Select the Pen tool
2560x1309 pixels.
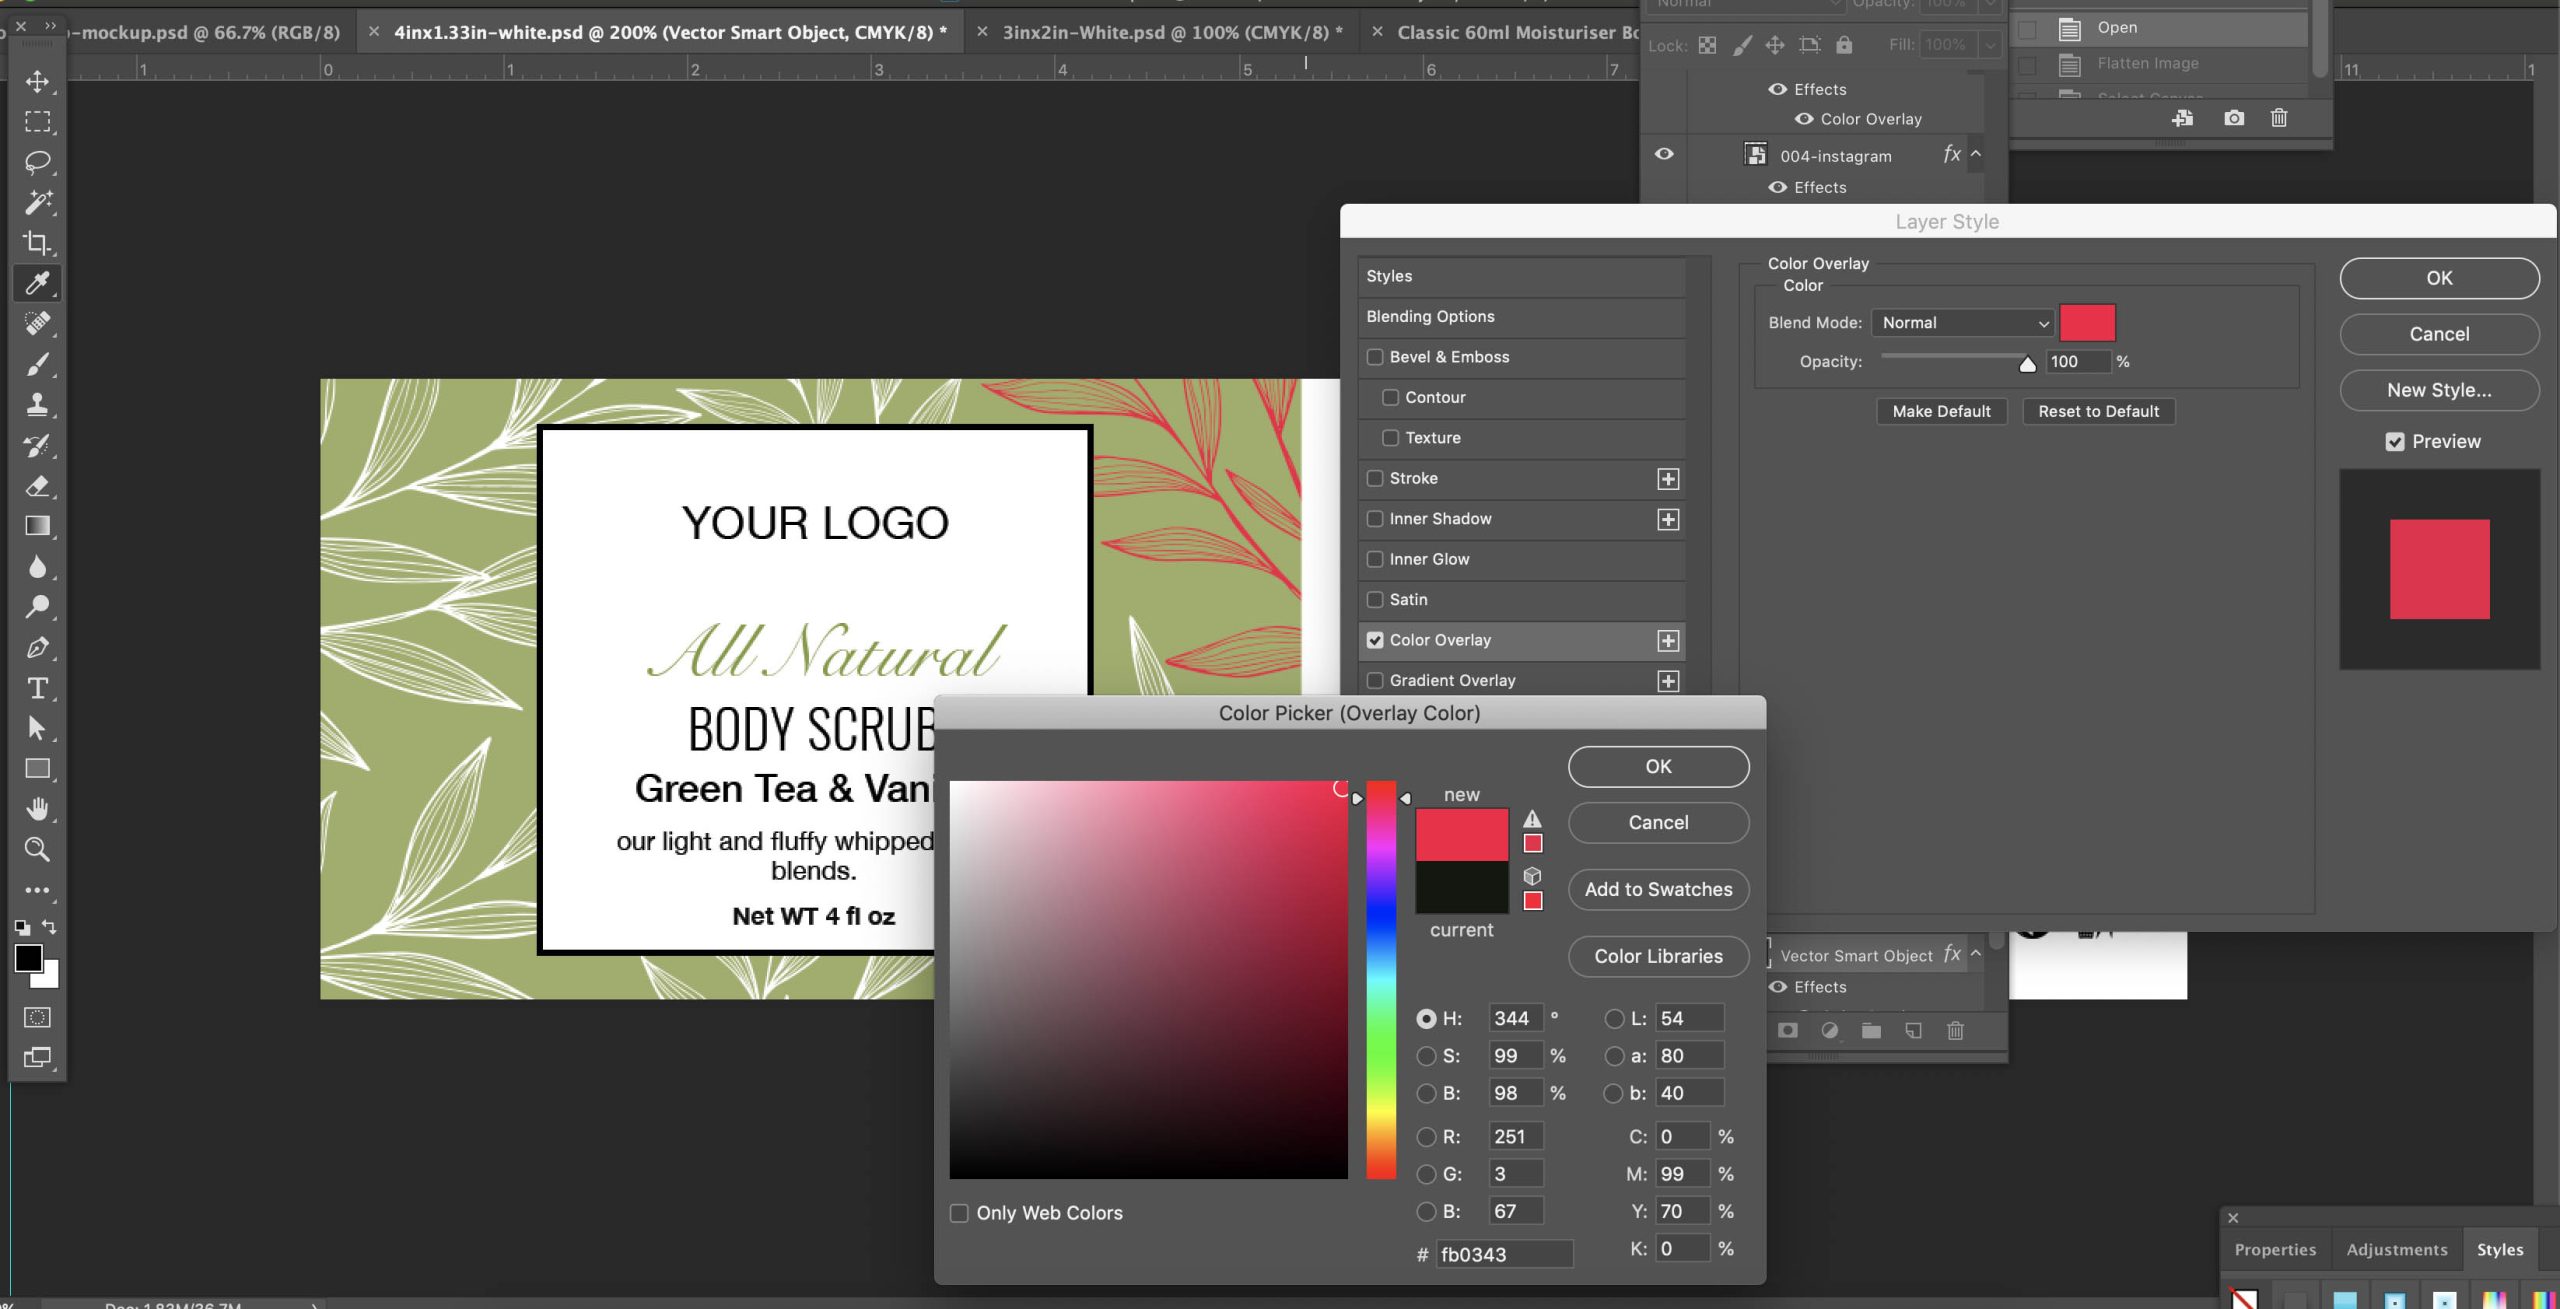click(x=37, y=648)
